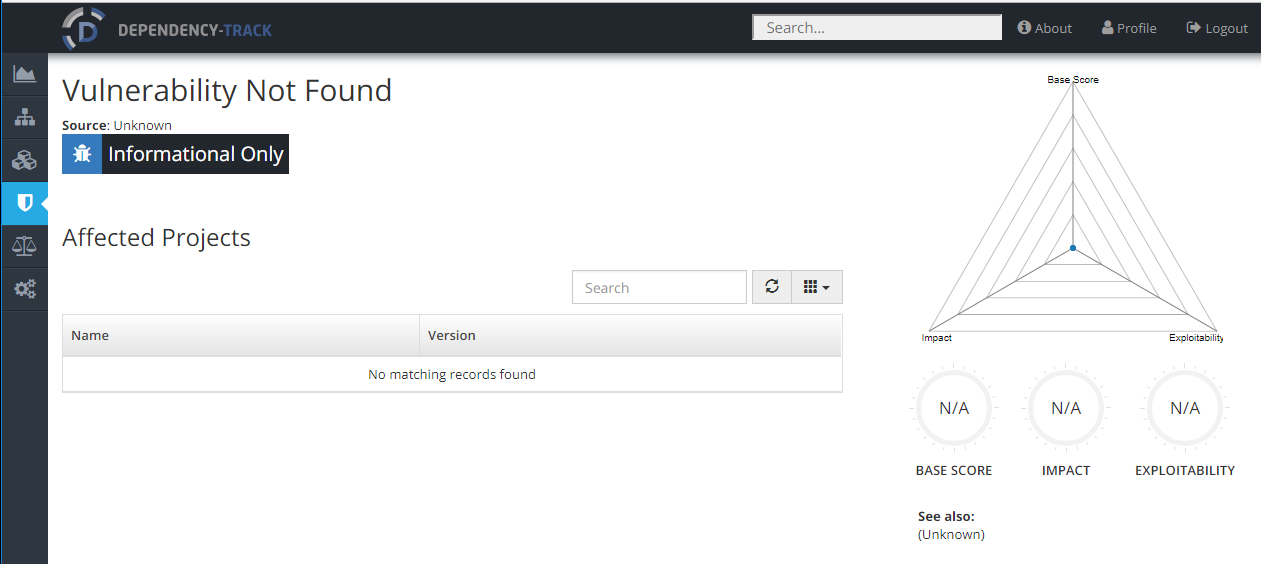The image size is (1261, 564).
Task: Click the Exploitability N/A gauge
Action: click(1185, 408)
